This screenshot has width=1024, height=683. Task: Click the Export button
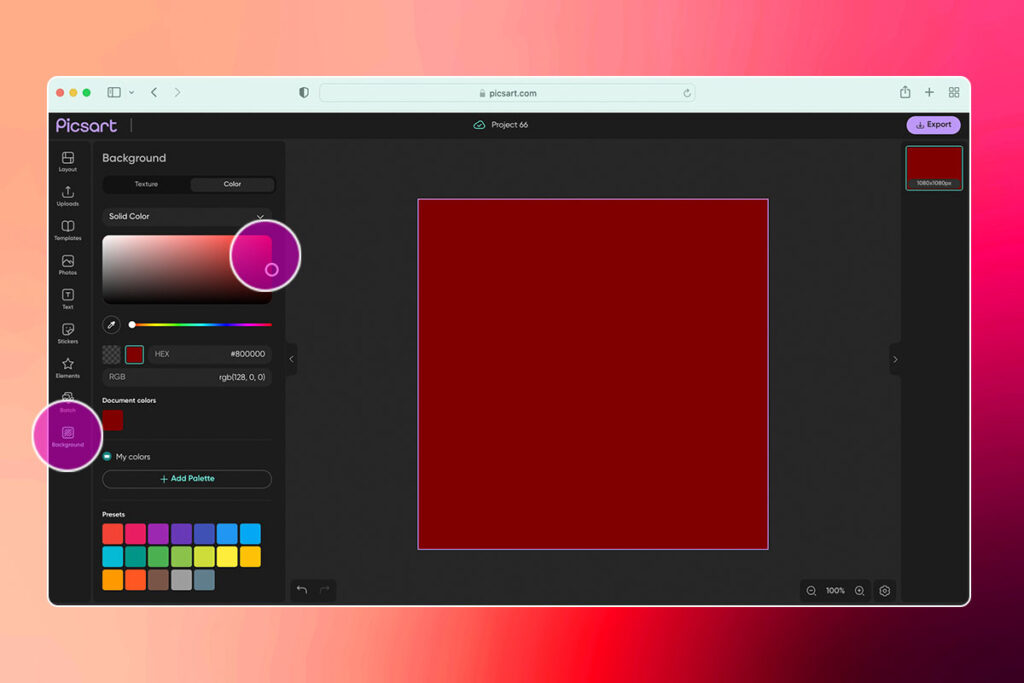click(933, 124)
